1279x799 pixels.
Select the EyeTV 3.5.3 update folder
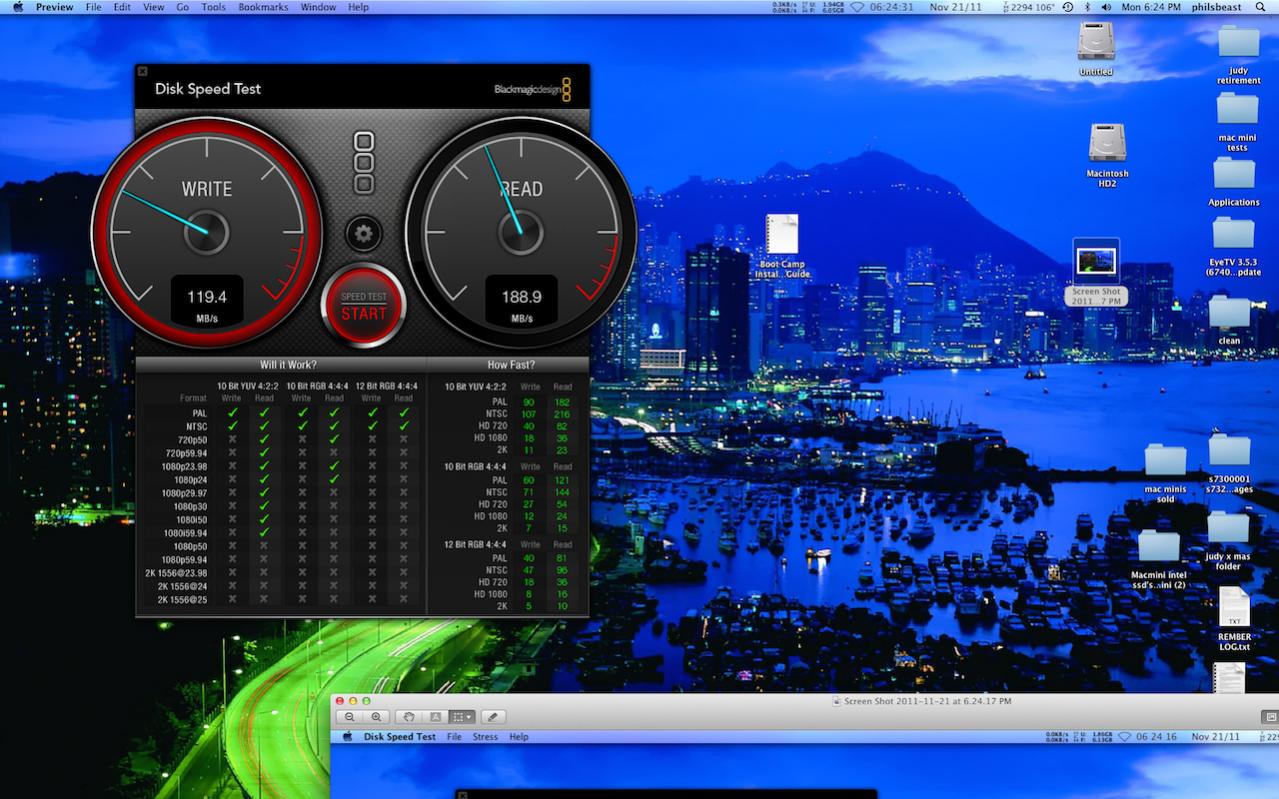point(1233,247)
